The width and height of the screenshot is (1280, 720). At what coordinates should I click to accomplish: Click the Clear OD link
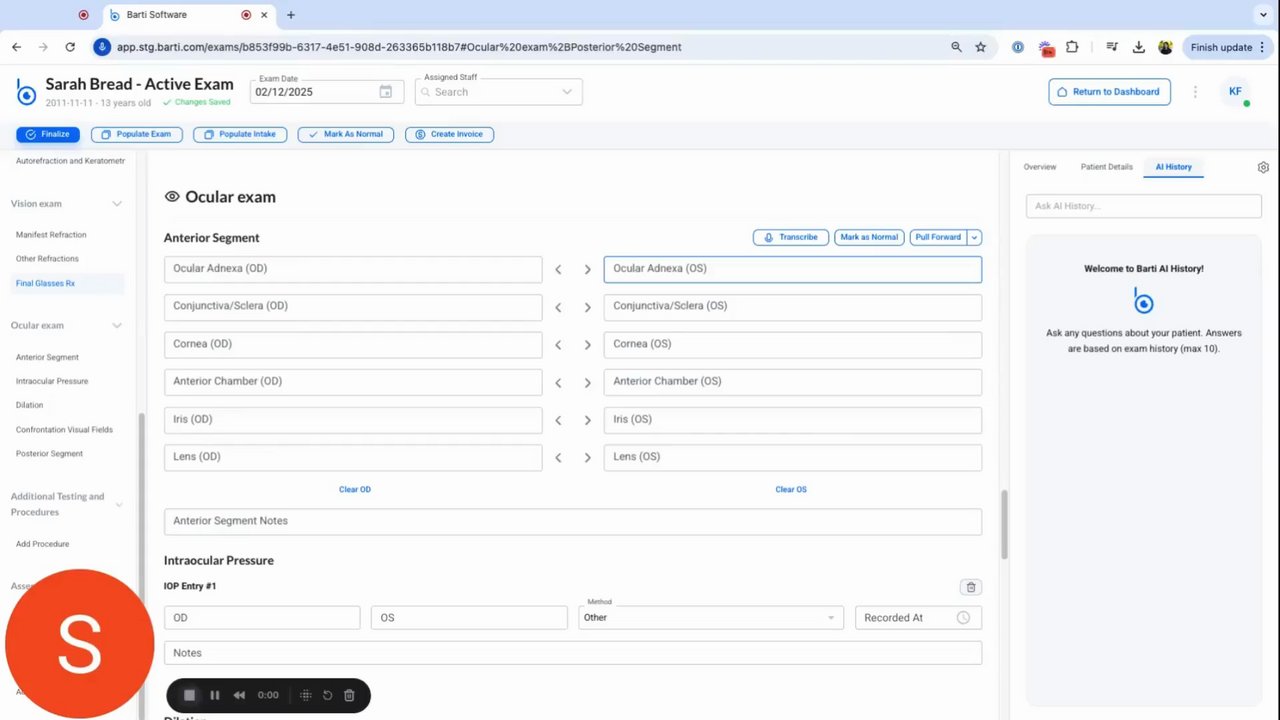pyautogui.click(x=355, y=490)
